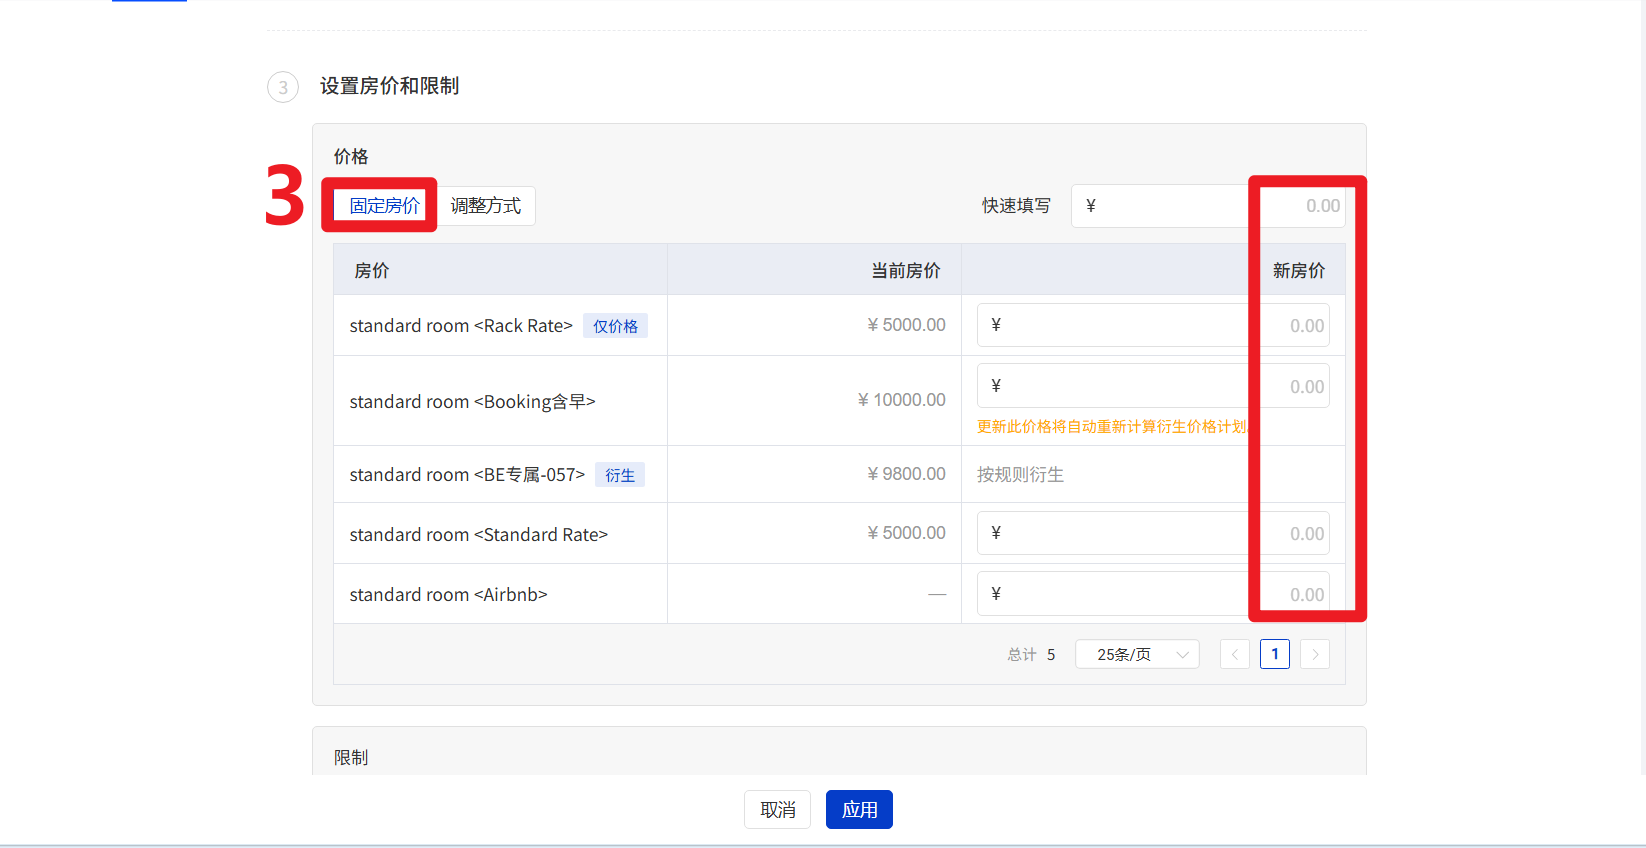Click the 当前房价 column header
This screenshot has width=1646, height=848.
906,271
